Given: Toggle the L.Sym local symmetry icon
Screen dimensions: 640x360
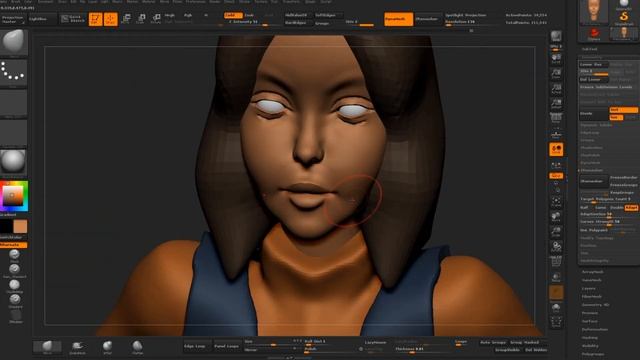Looking at the screenshot, I should coord(556,165).
